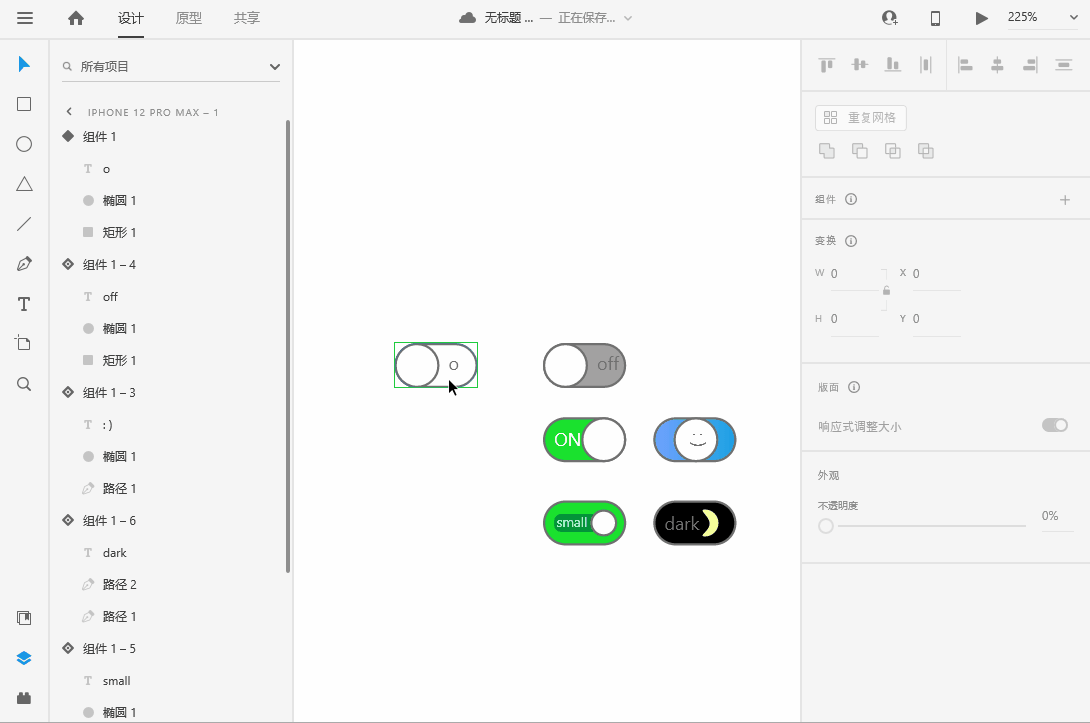Open the zoom level dropdown at 225%

pyautogui.click(x=1041, y=18)
